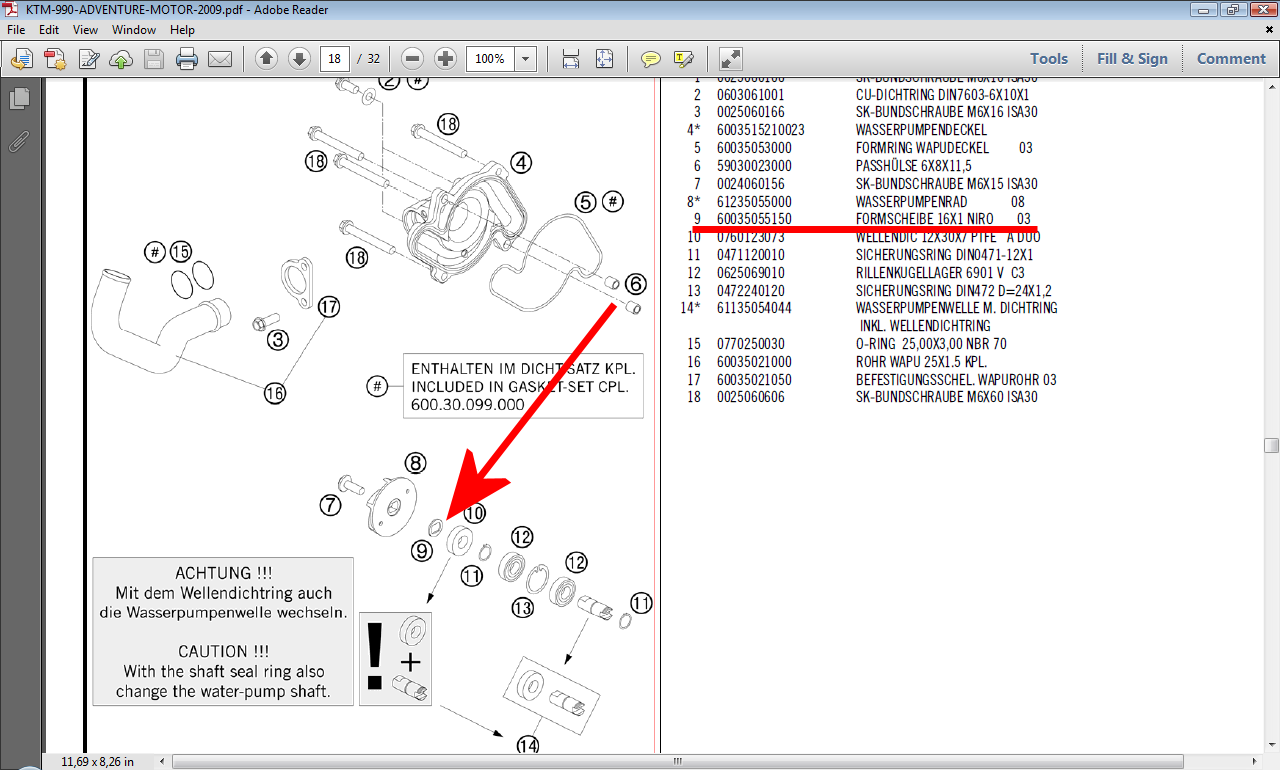Click the email envelope icon
This screenshot has height=770, width=1280.
click(220, 59)
